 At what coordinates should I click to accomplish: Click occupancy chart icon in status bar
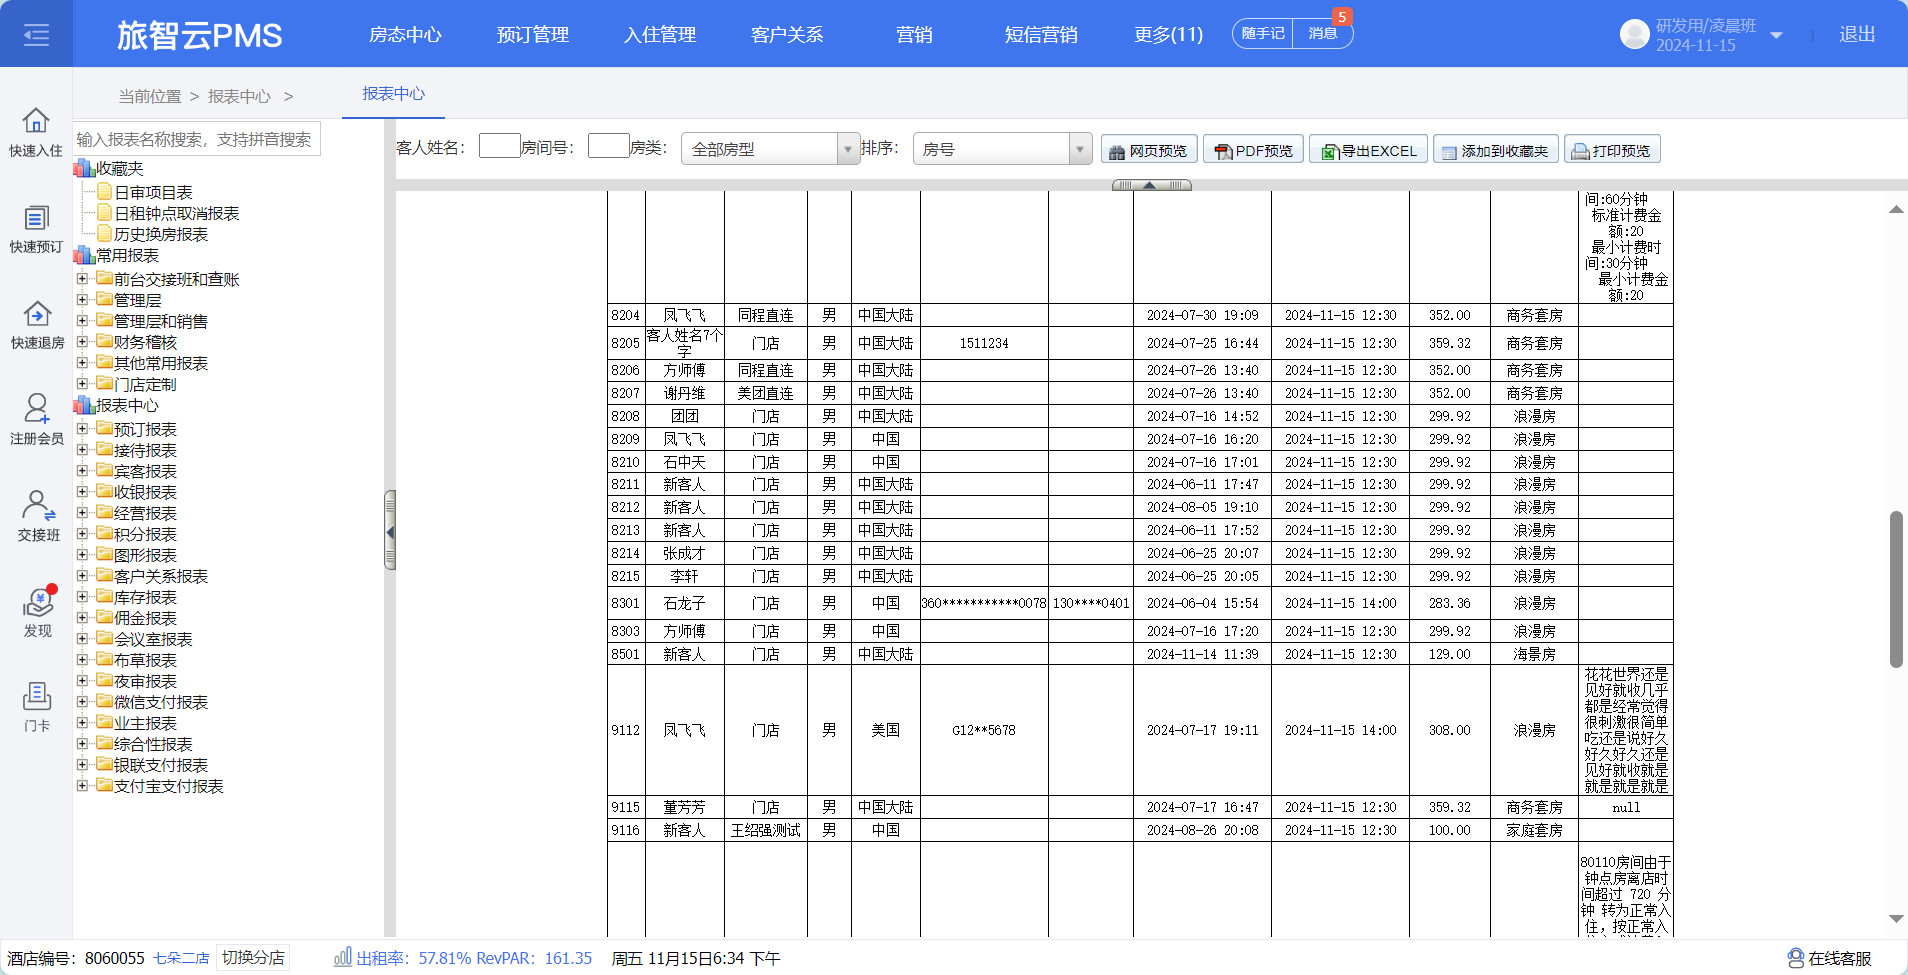(x=343, y=957)
